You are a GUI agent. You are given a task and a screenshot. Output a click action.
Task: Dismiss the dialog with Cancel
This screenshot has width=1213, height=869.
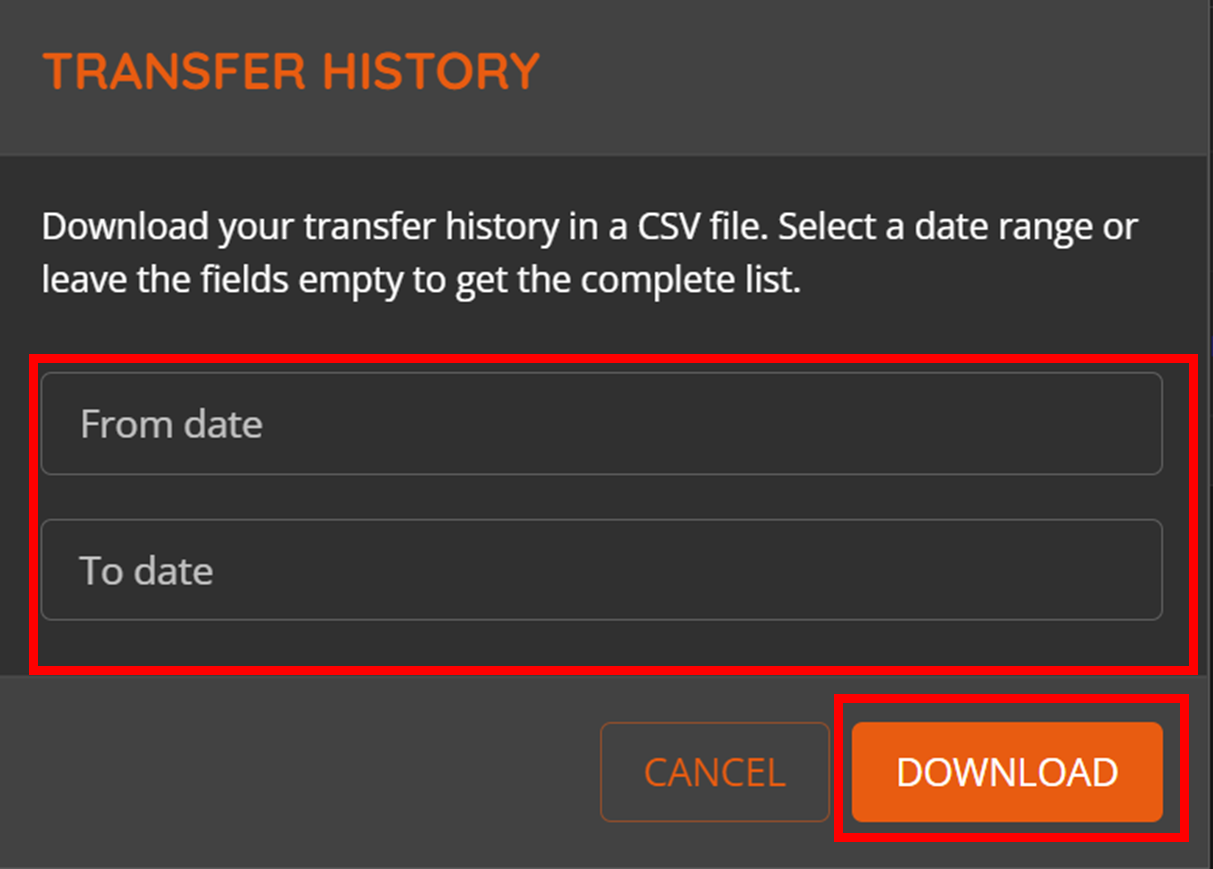point(715,772)
